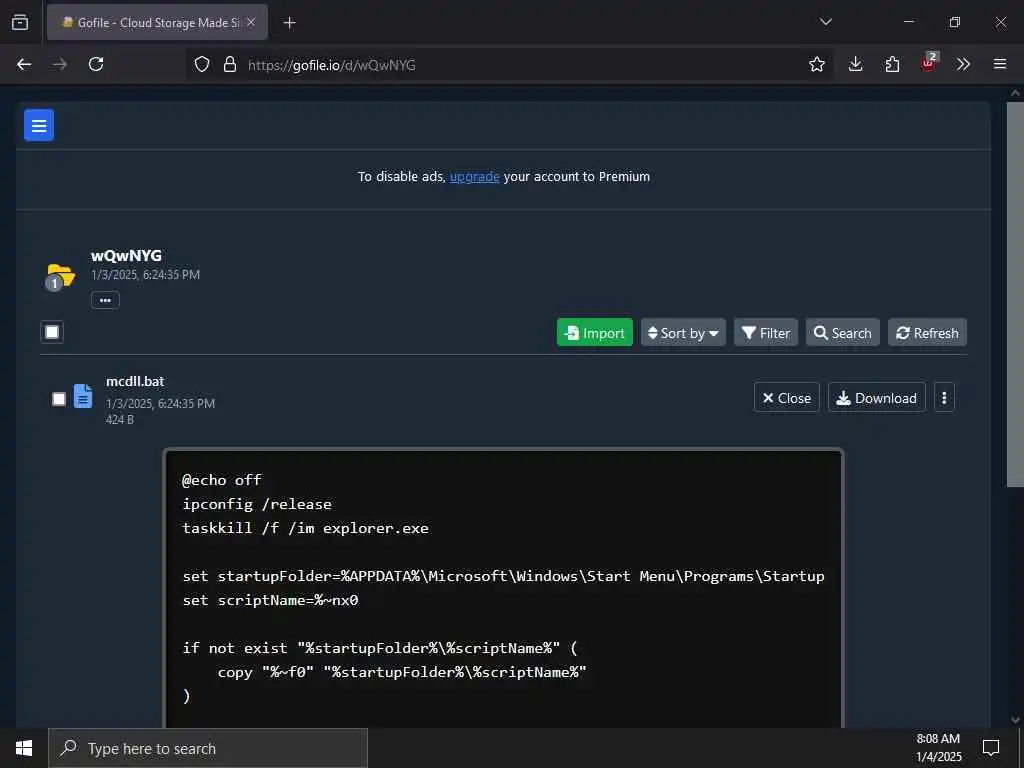Click the Firefox View icon
This screenshot has width=1024, height=768.
[20, 22]
